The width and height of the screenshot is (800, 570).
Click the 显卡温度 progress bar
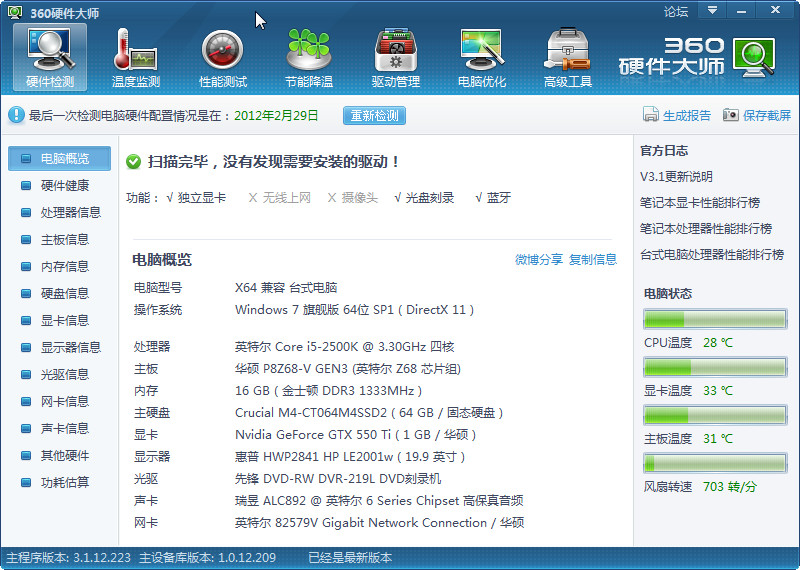click(x=715, y=367)
